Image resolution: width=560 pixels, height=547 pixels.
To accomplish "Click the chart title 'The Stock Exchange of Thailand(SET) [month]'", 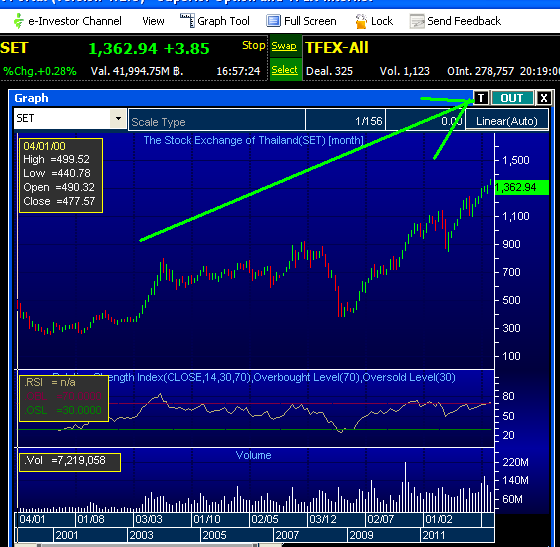I will pos(253,140).
